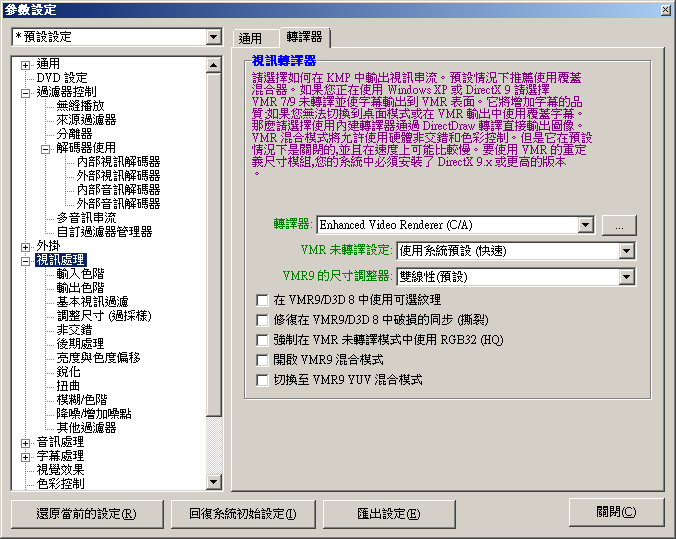Select DVD 設定 in the tree
Screen dimensions: 676x539
point(62,78)
